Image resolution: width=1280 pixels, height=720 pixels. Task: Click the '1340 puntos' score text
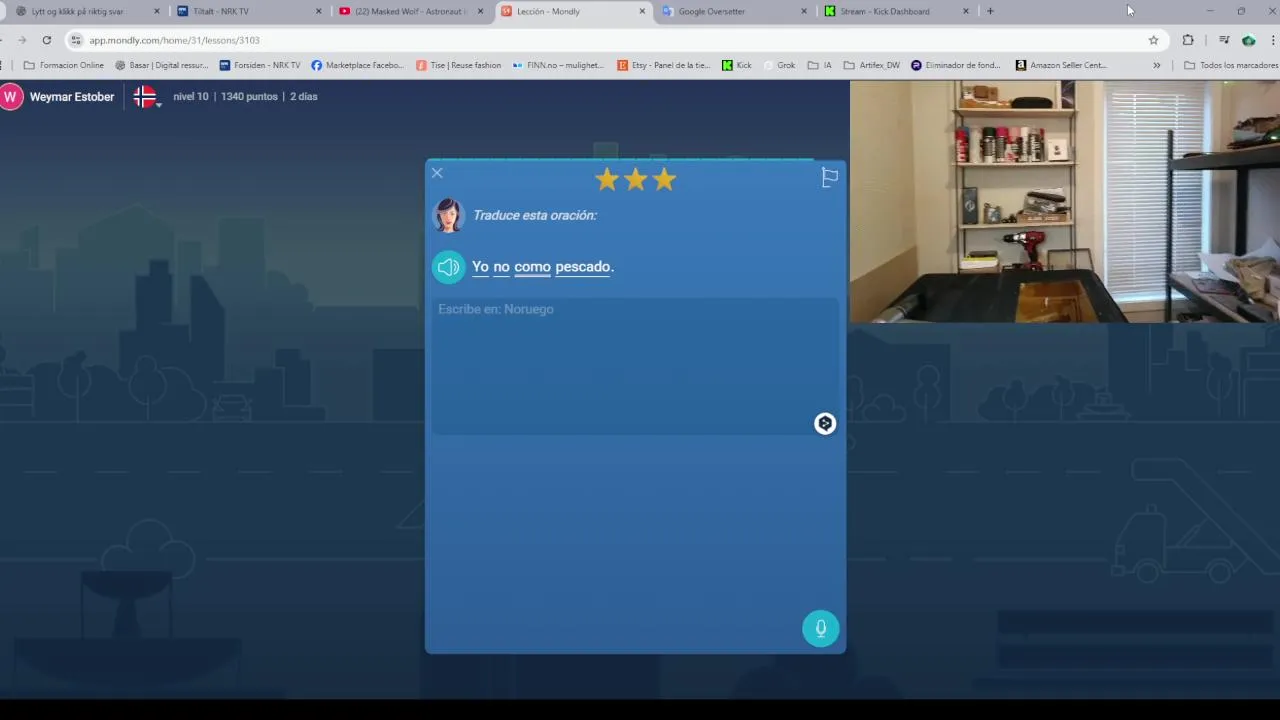pyautogui.click(x=249, y=97)
